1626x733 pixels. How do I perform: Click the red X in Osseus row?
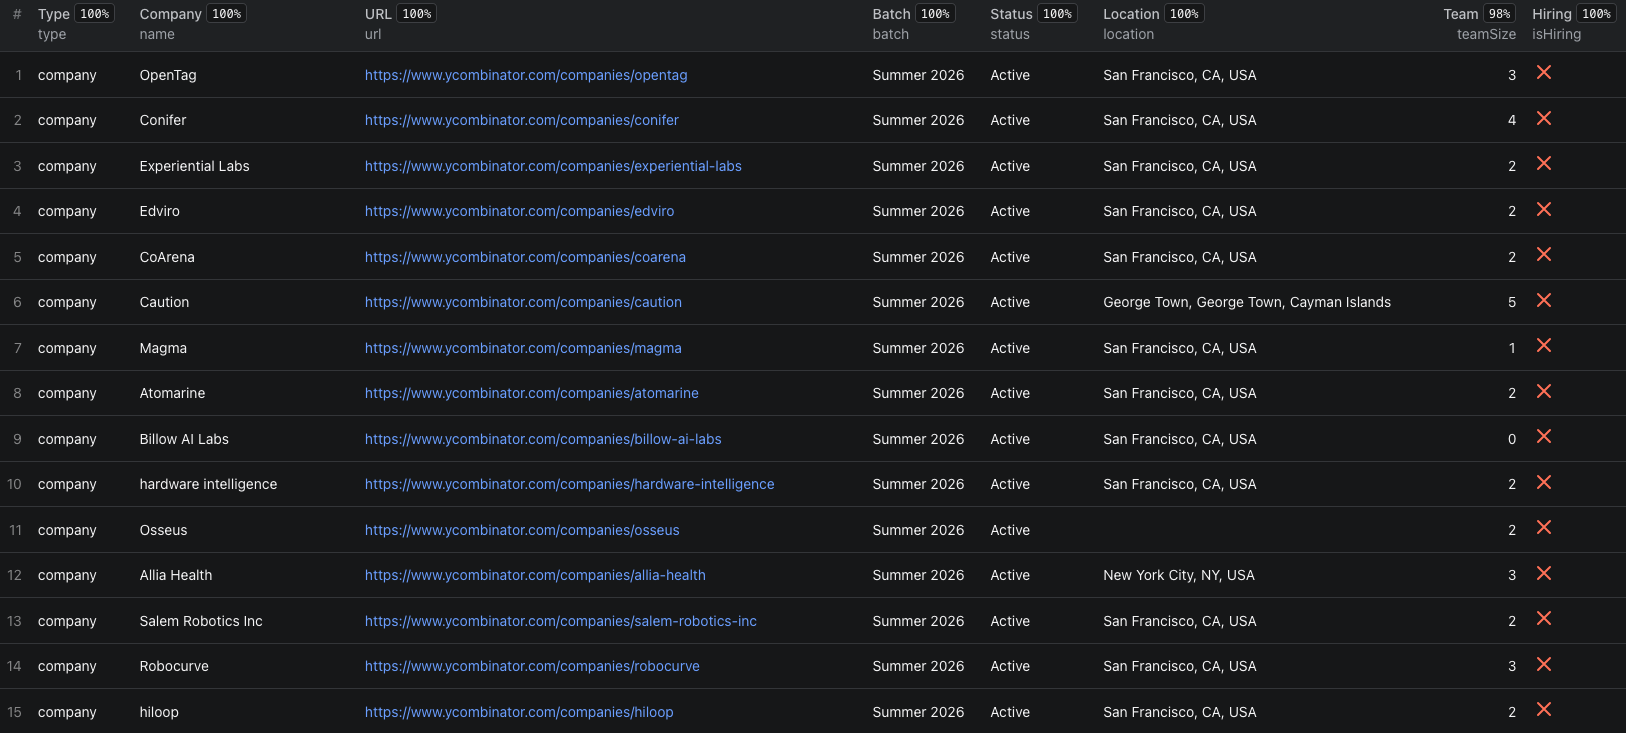click(1544, 528)
